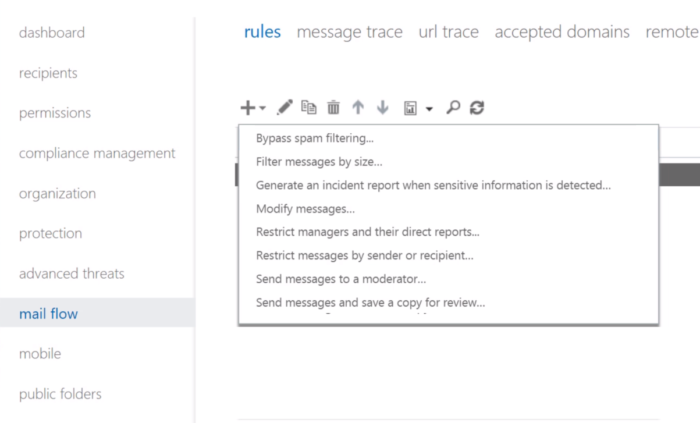
Task: Select "Filter messages by size..." menu entry
Action: [319, 161]
